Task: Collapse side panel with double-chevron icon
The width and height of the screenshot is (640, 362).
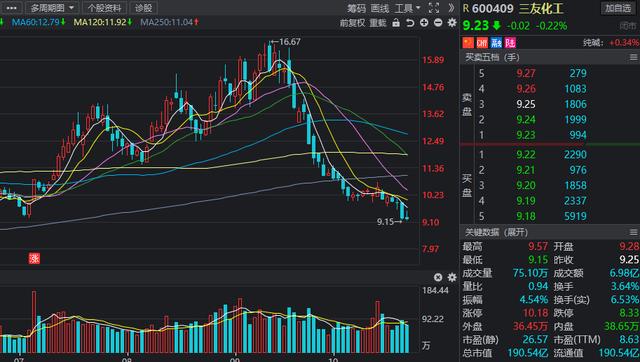Action: [451, 8]
